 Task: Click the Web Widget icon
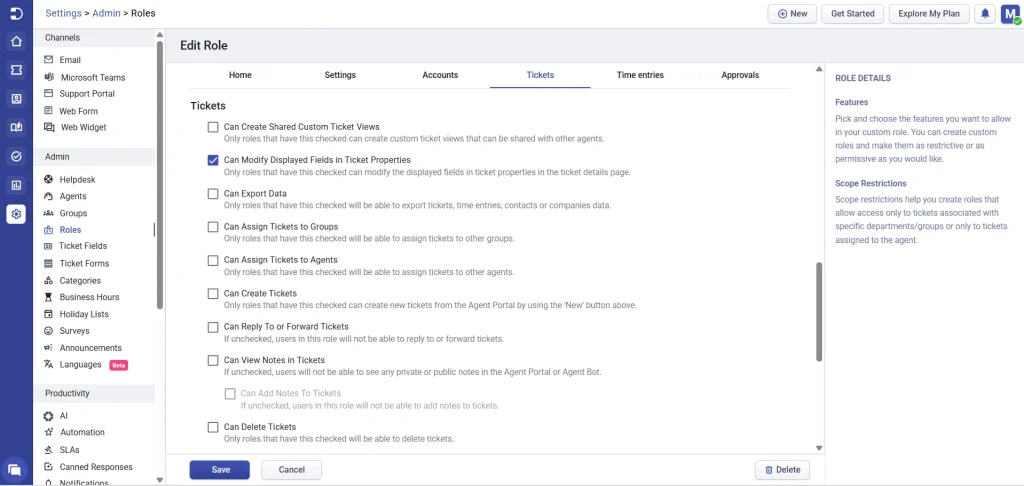48,127
